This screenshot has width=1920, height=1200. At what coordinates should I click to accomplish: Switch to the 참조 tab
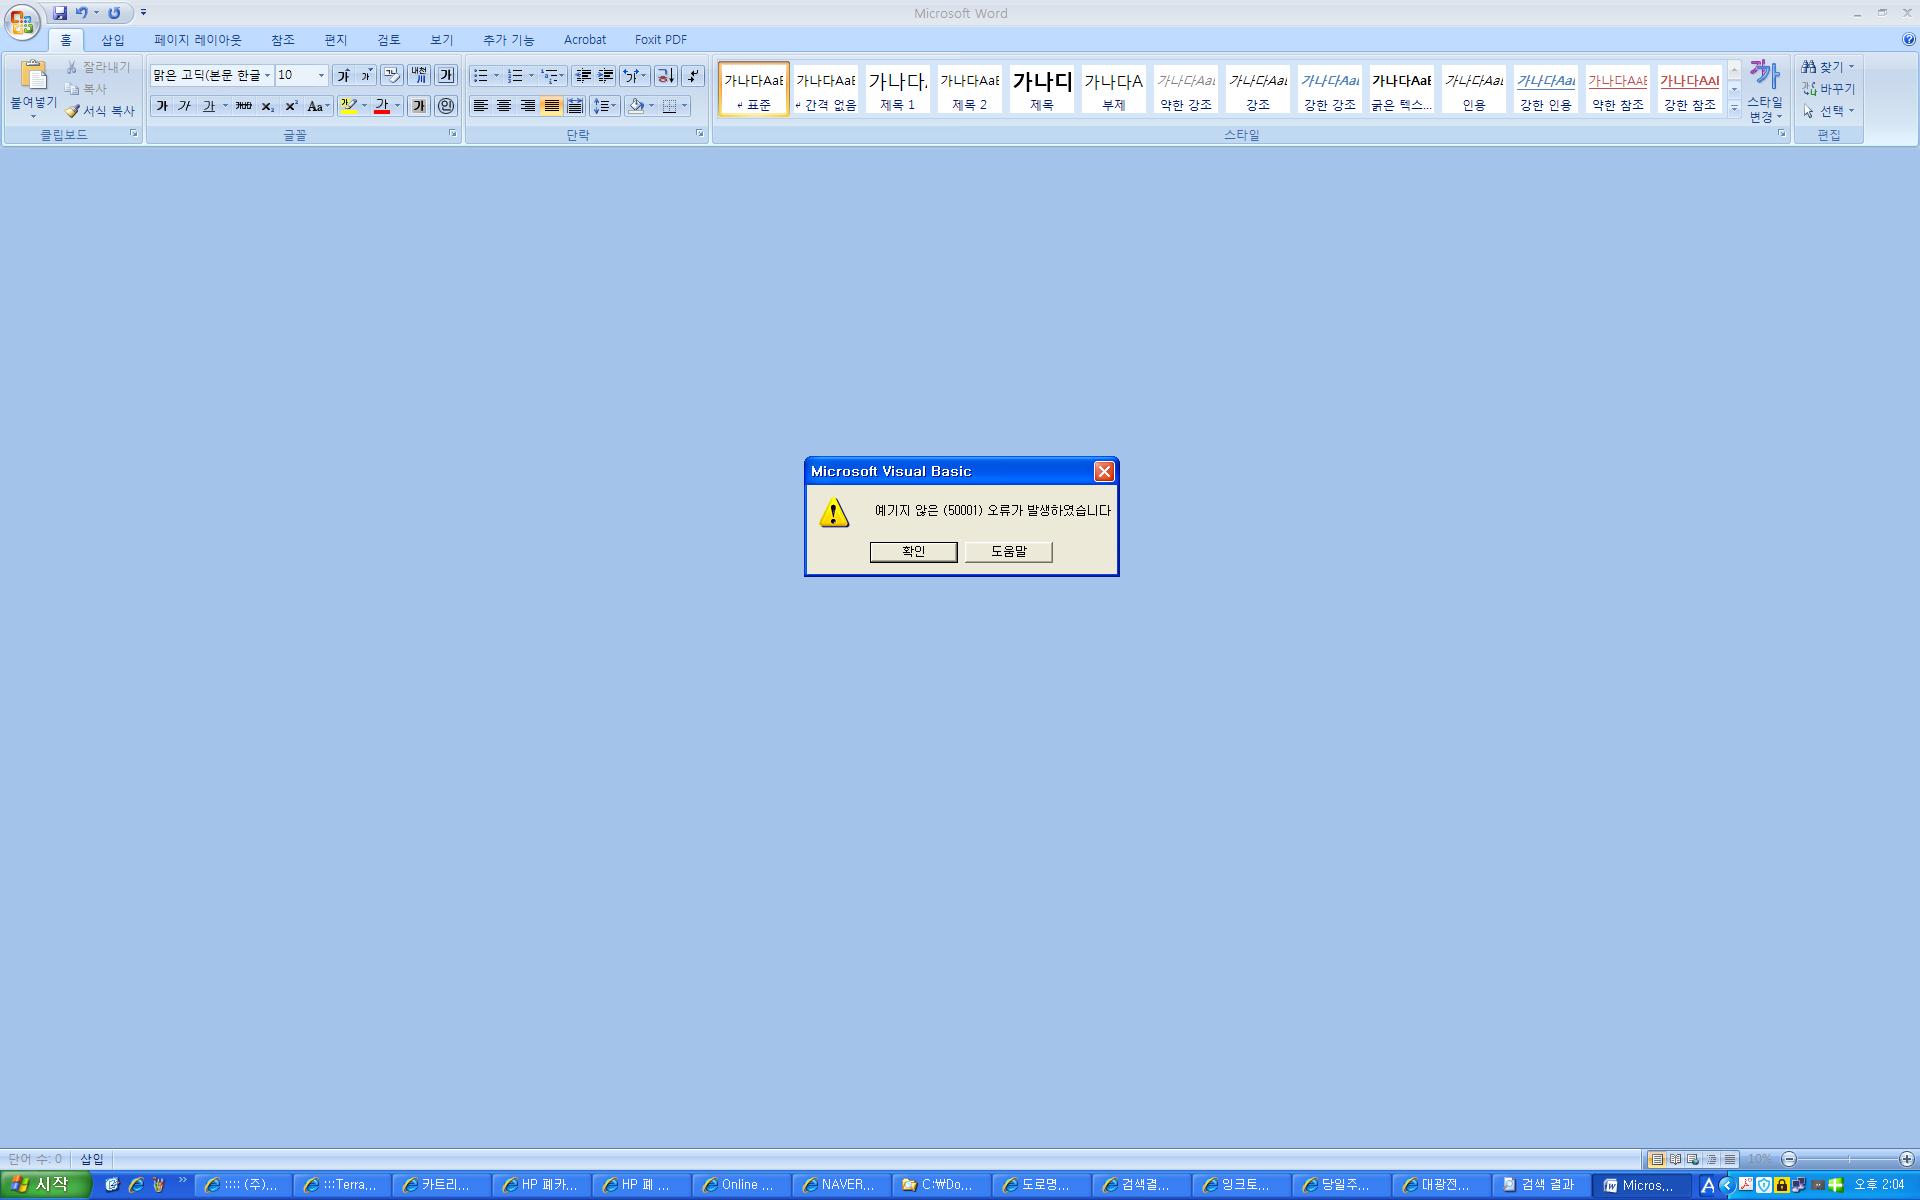click(x=283, y=40)
